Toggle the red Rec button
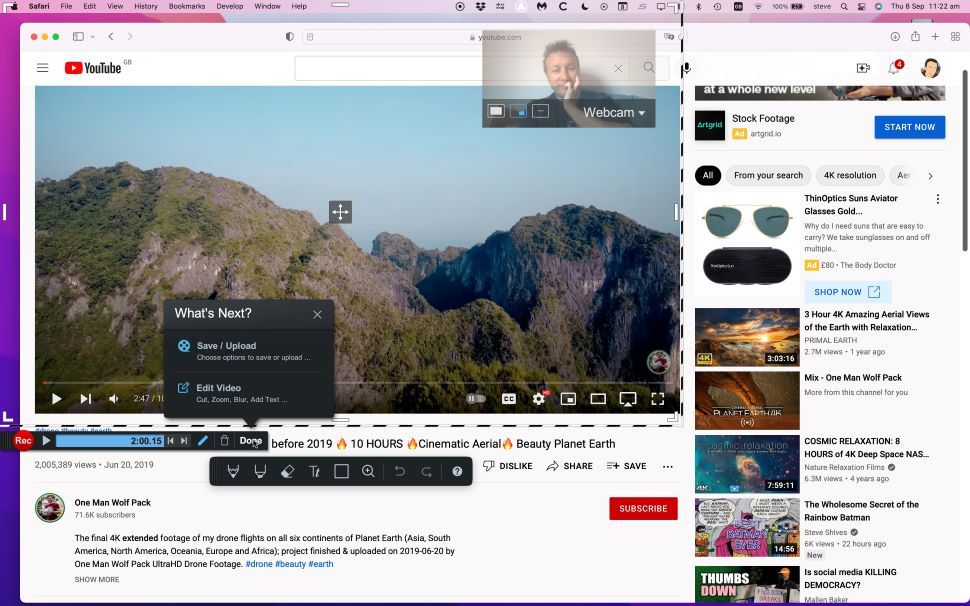Image resolution: width=970 pixels, height=606 pixels. coord(22,440)
